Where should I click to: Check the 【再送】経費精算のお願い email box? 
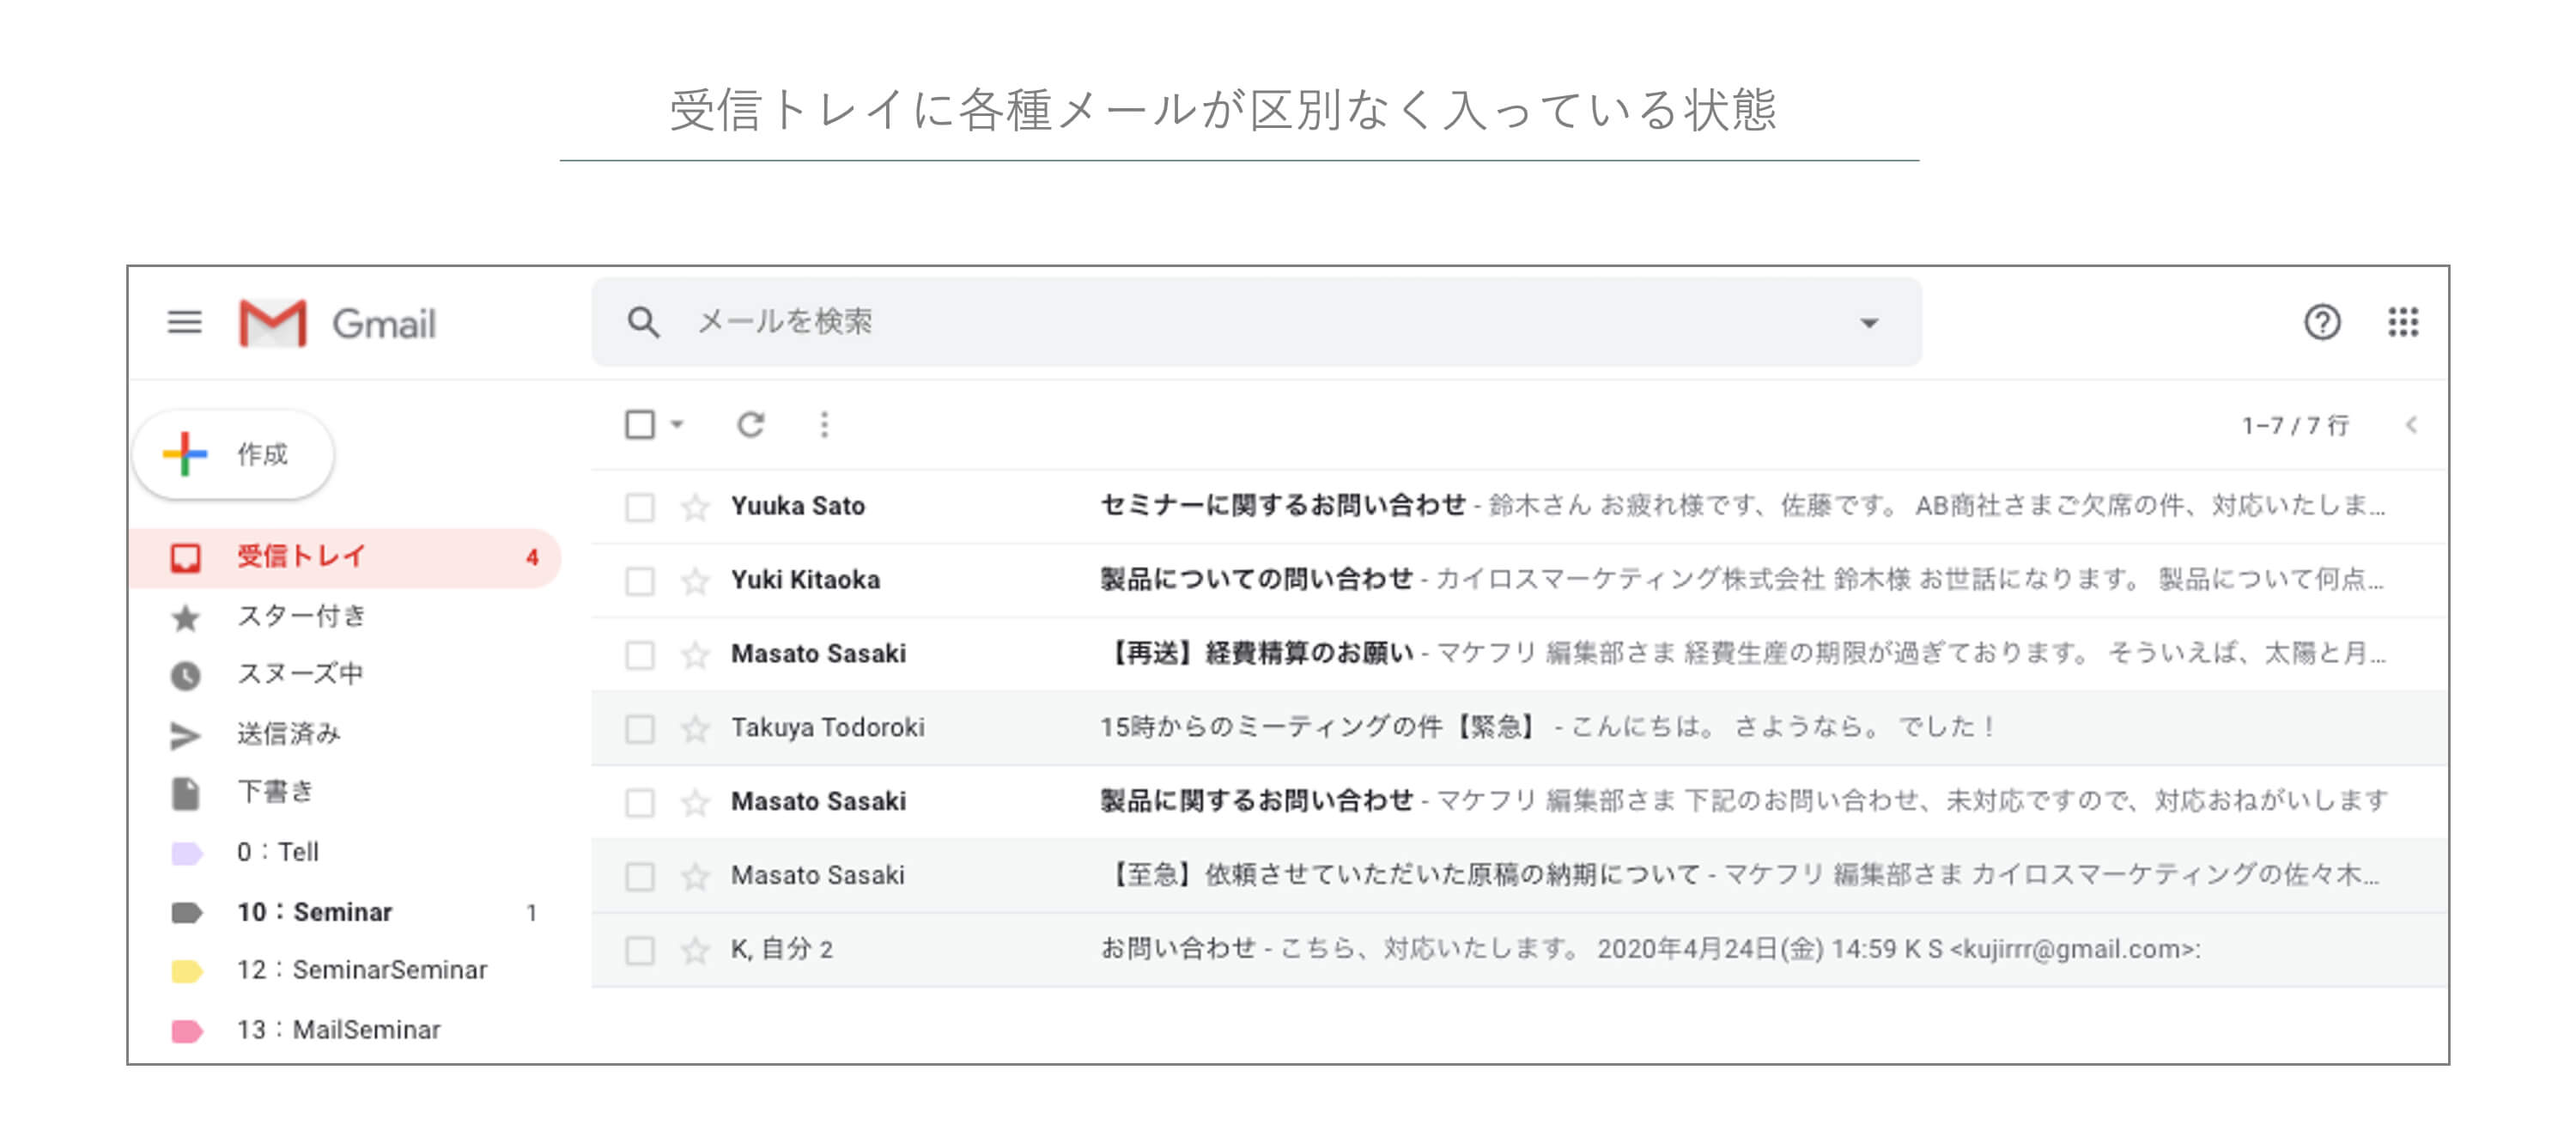640,655
